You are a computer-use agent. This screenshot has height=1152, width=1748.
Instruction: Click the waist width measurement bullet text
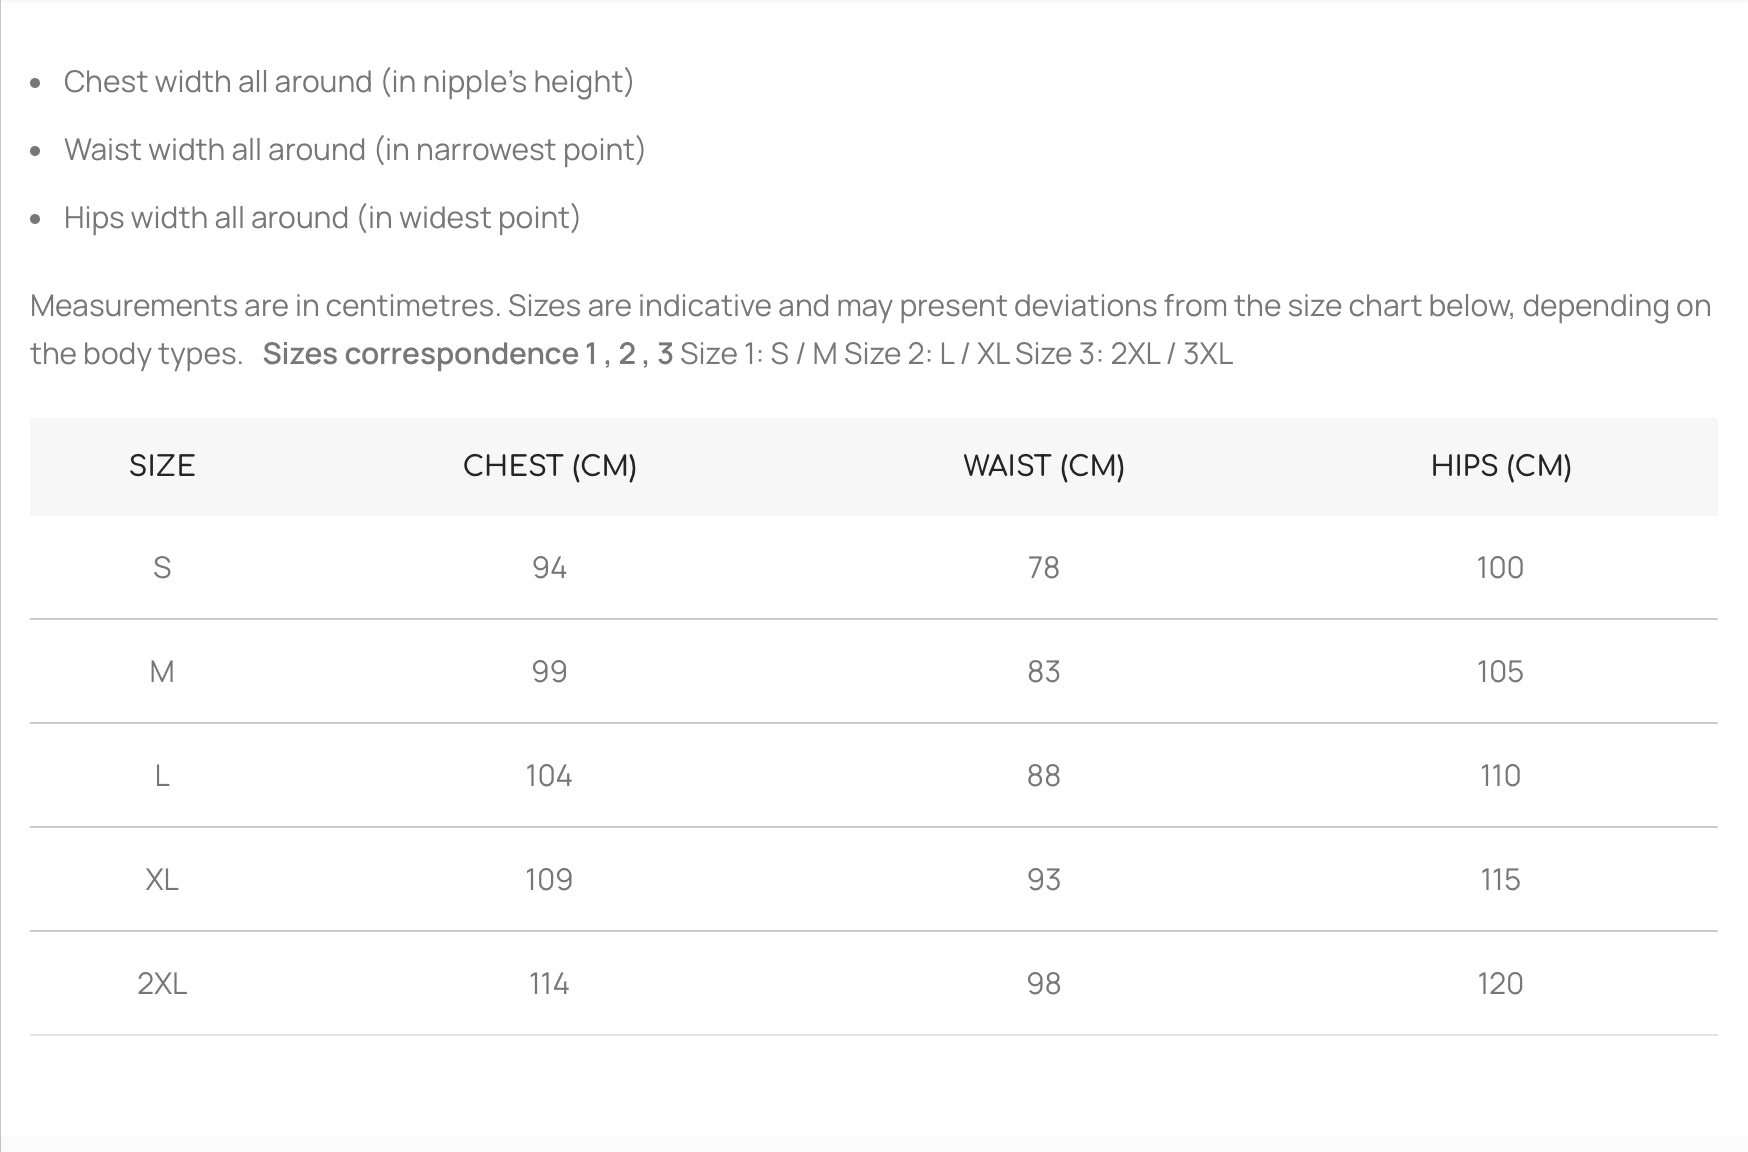[354, 150]
